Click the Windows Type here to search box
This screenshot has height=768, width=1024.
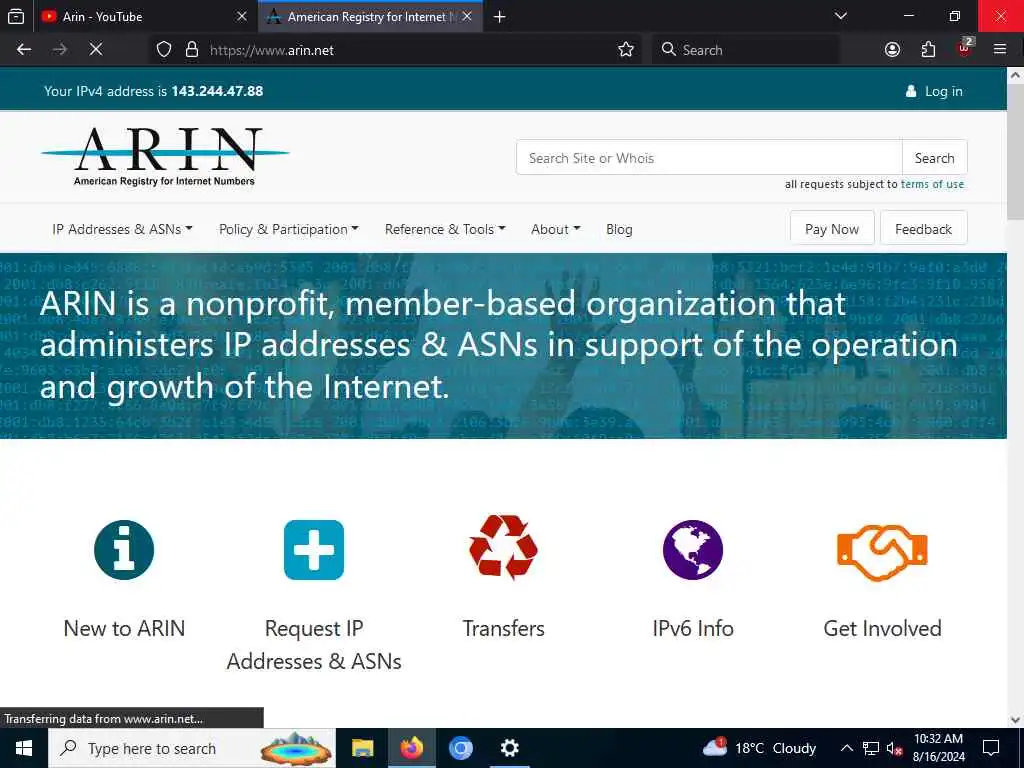coord(192,748)
